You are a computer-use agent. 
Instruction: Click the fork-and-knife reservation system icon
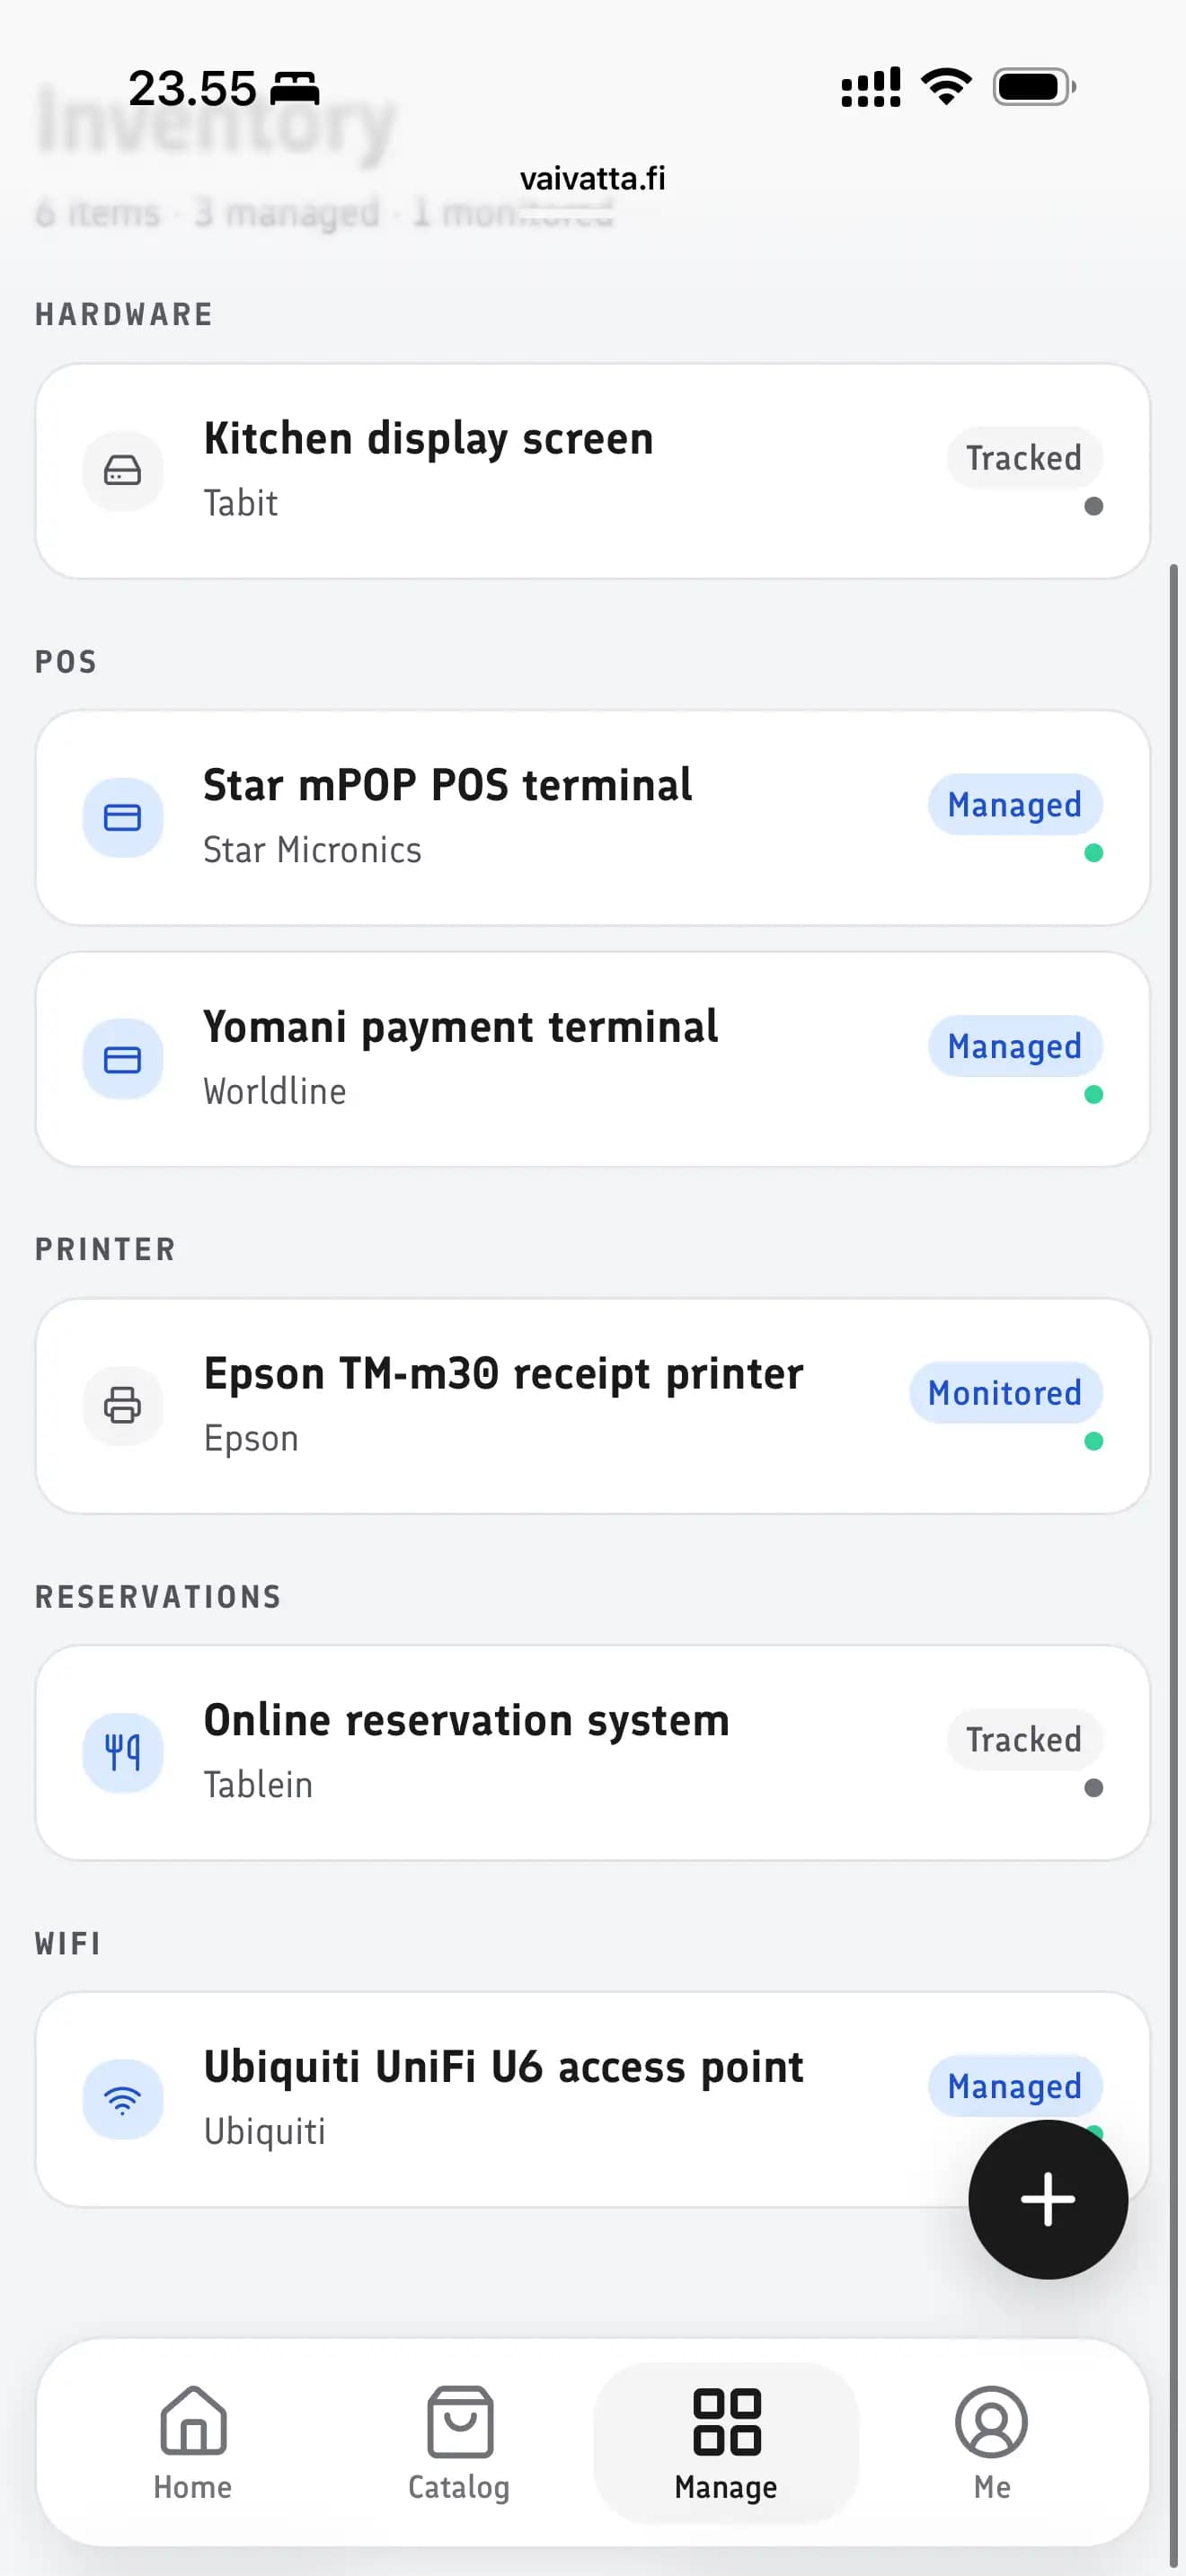tap(123, 1752)
